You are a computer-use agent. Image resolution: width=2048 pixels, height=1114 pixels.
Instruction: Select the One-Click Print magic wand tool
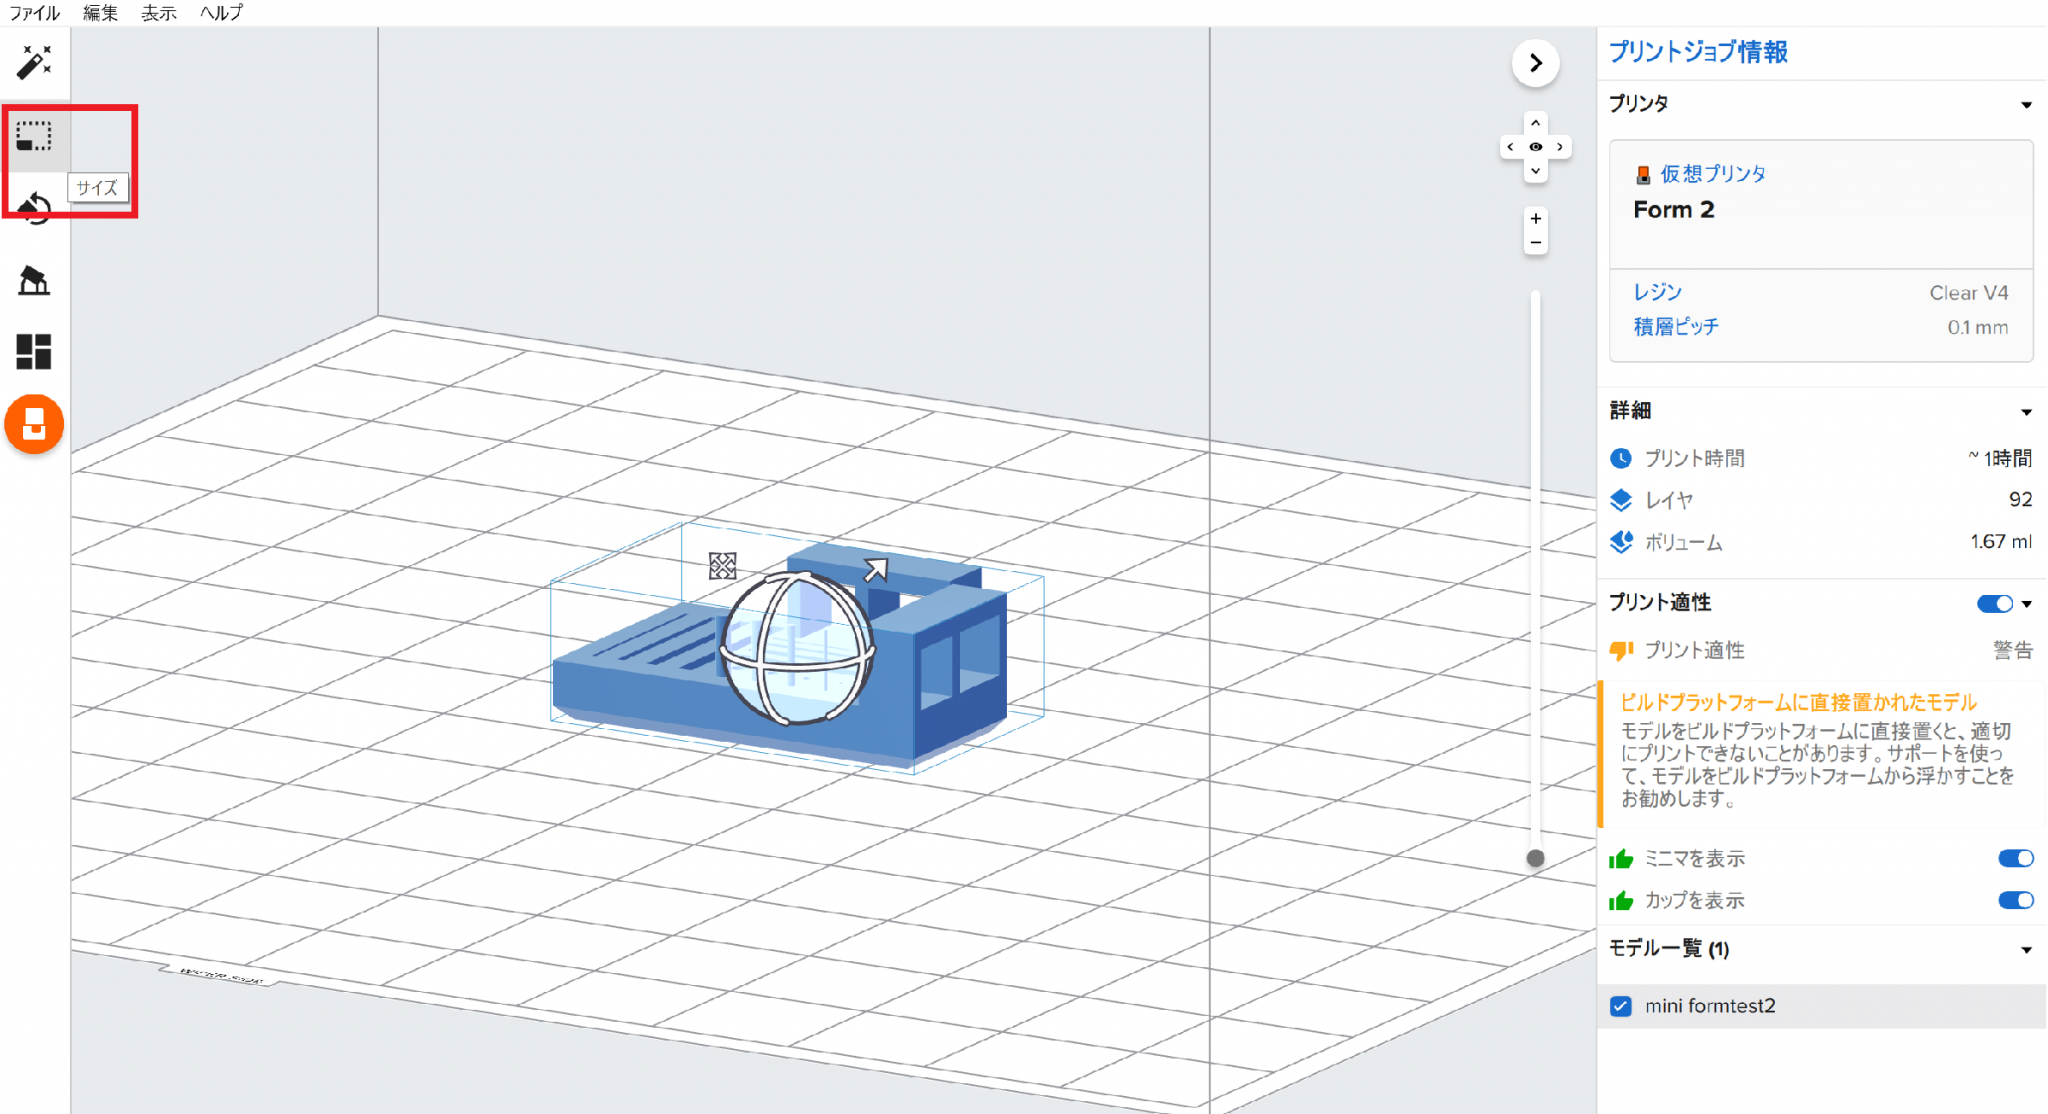(34, 61)
